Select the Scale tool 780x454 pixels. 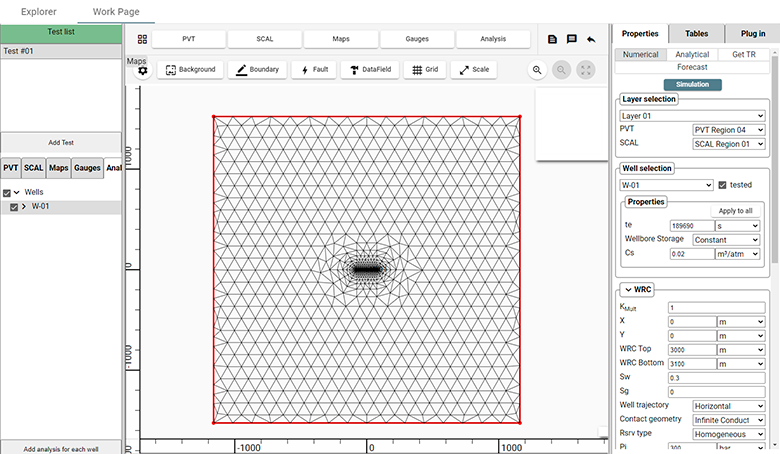coord(474,70)
